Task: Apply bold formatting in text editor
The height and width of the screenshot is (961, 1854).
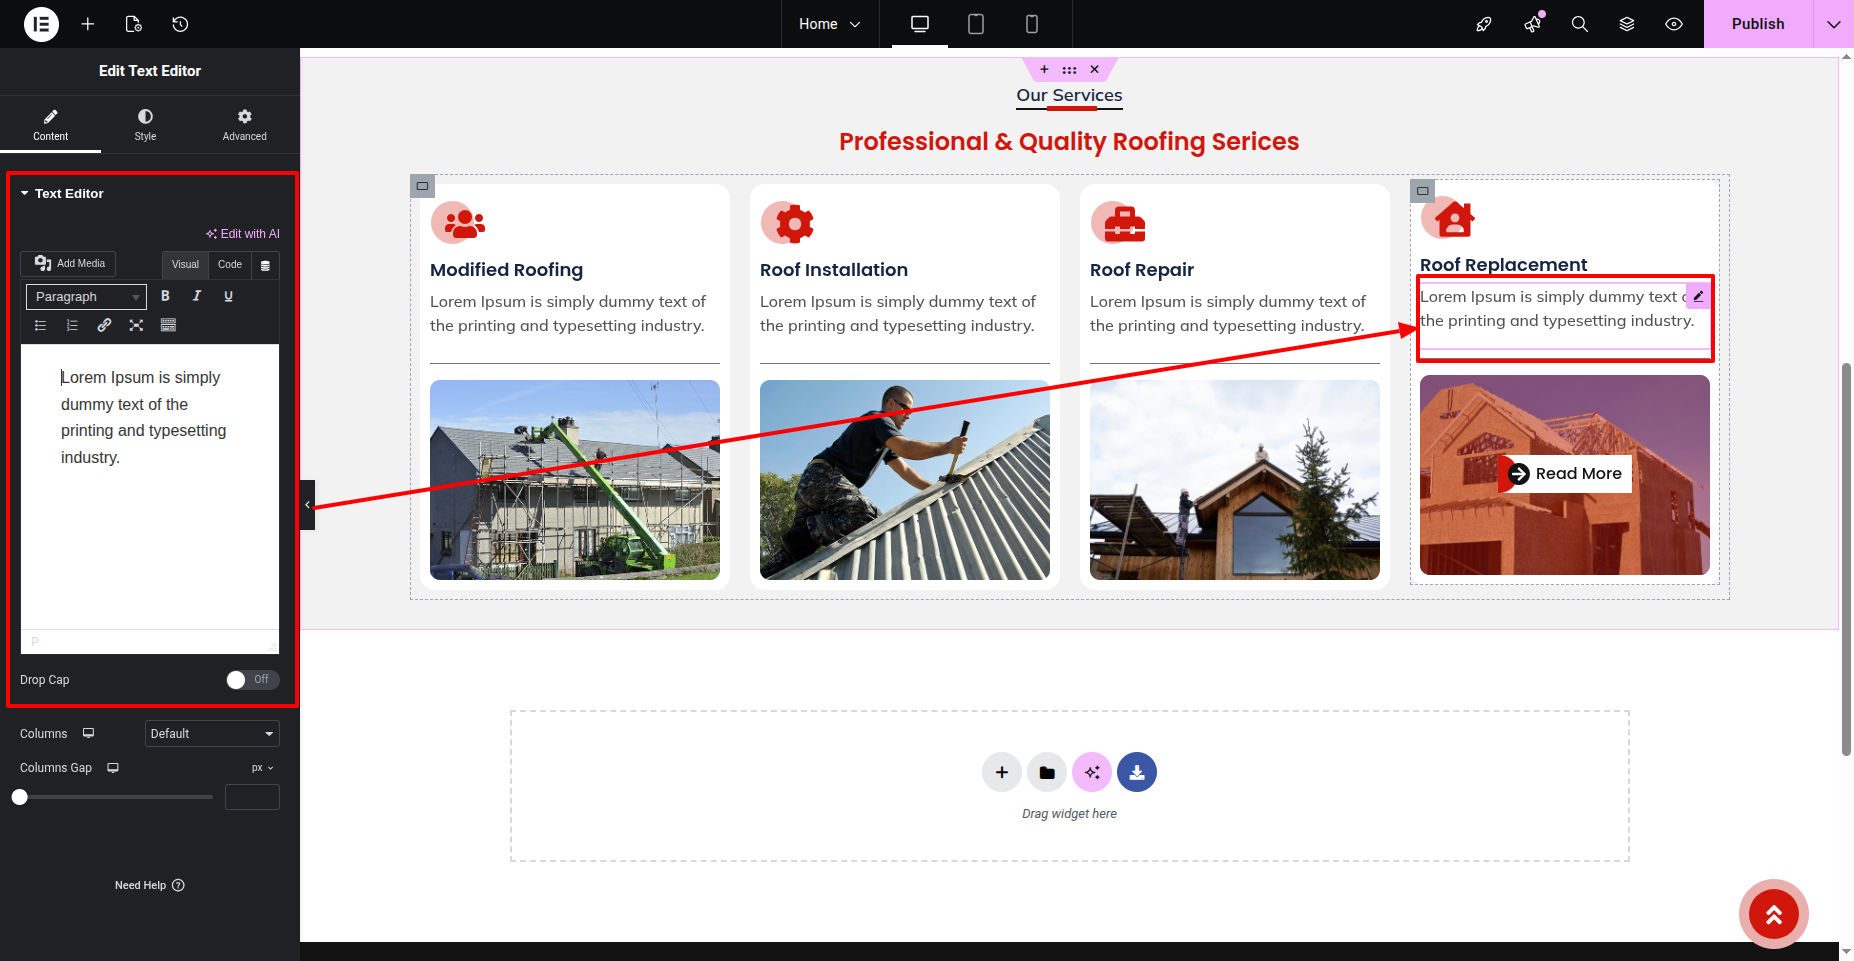Action: point(166,296)
